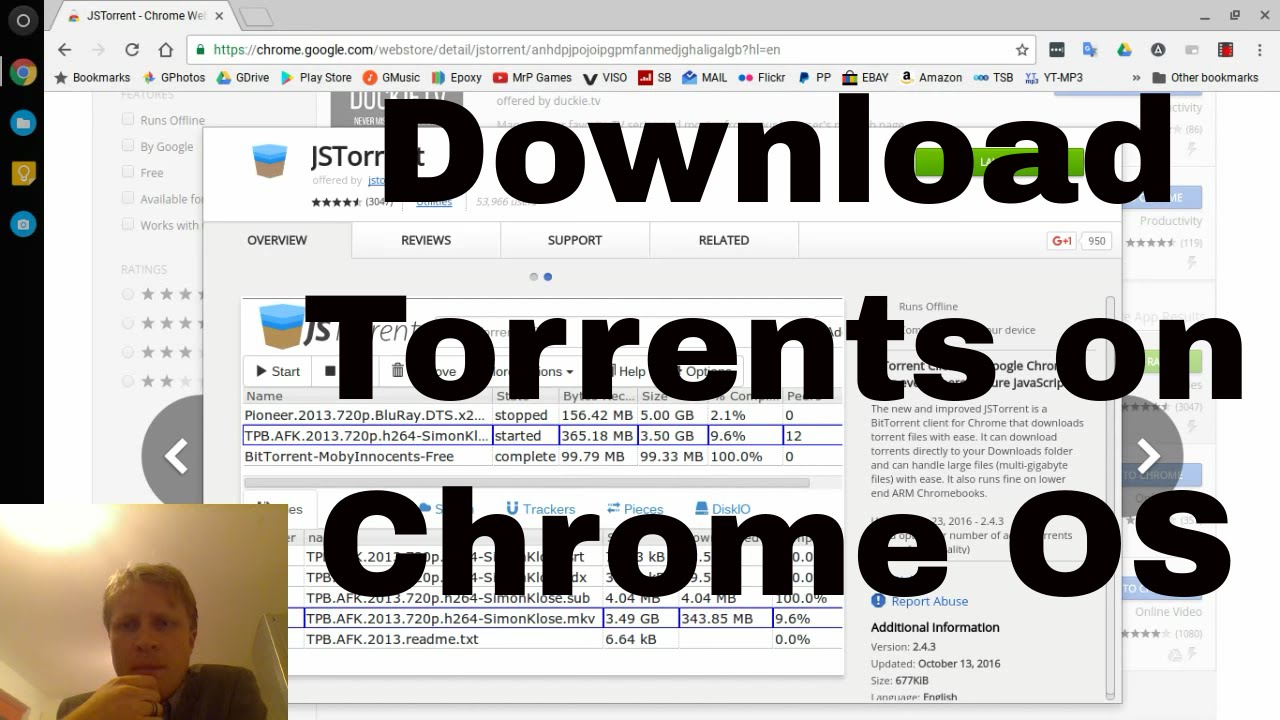Open the Bookmarks star folder on the bar
Image resolution: width=1280 pixels, height=720 pixels.
coord(92,77)
